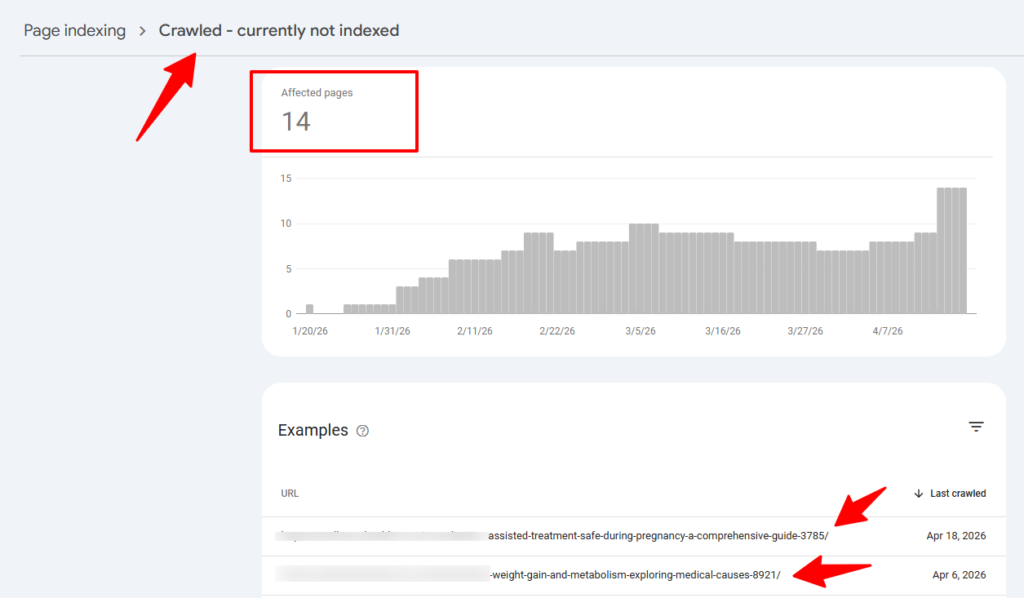Viewport: 1024px width, 598px height.
Task: Toggle the sort arrow beside Last crawled
Action: (x=919, y=493)
